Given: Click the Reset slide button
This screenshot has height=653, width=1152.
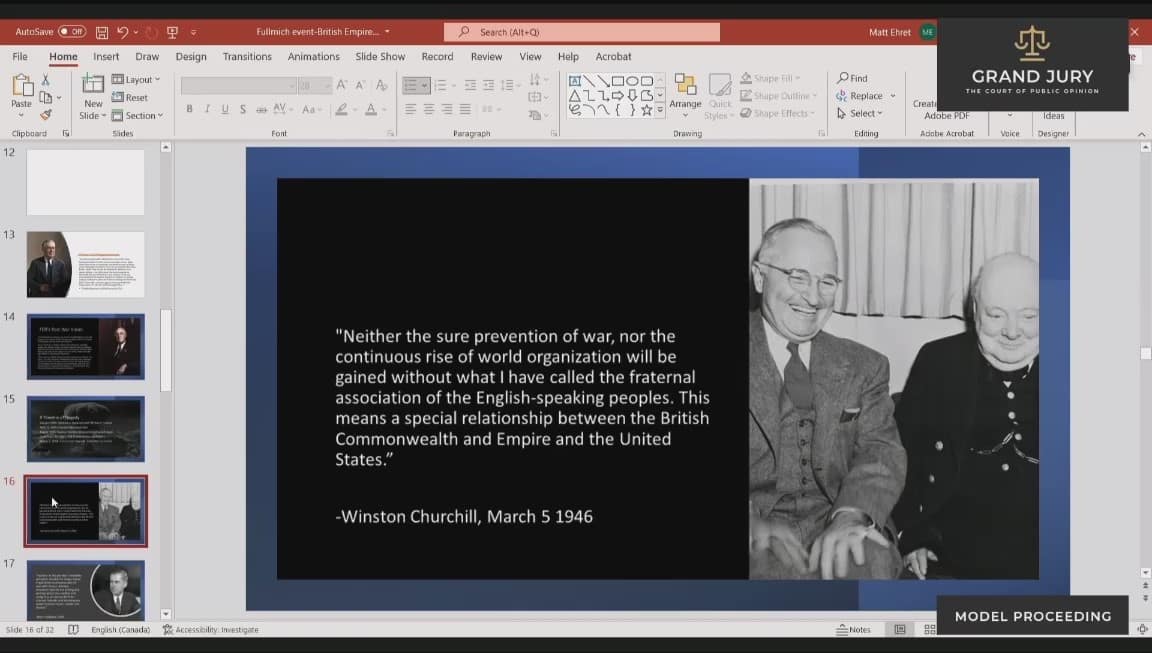Looking at the screenshot, I should click(x=130, y=97).
